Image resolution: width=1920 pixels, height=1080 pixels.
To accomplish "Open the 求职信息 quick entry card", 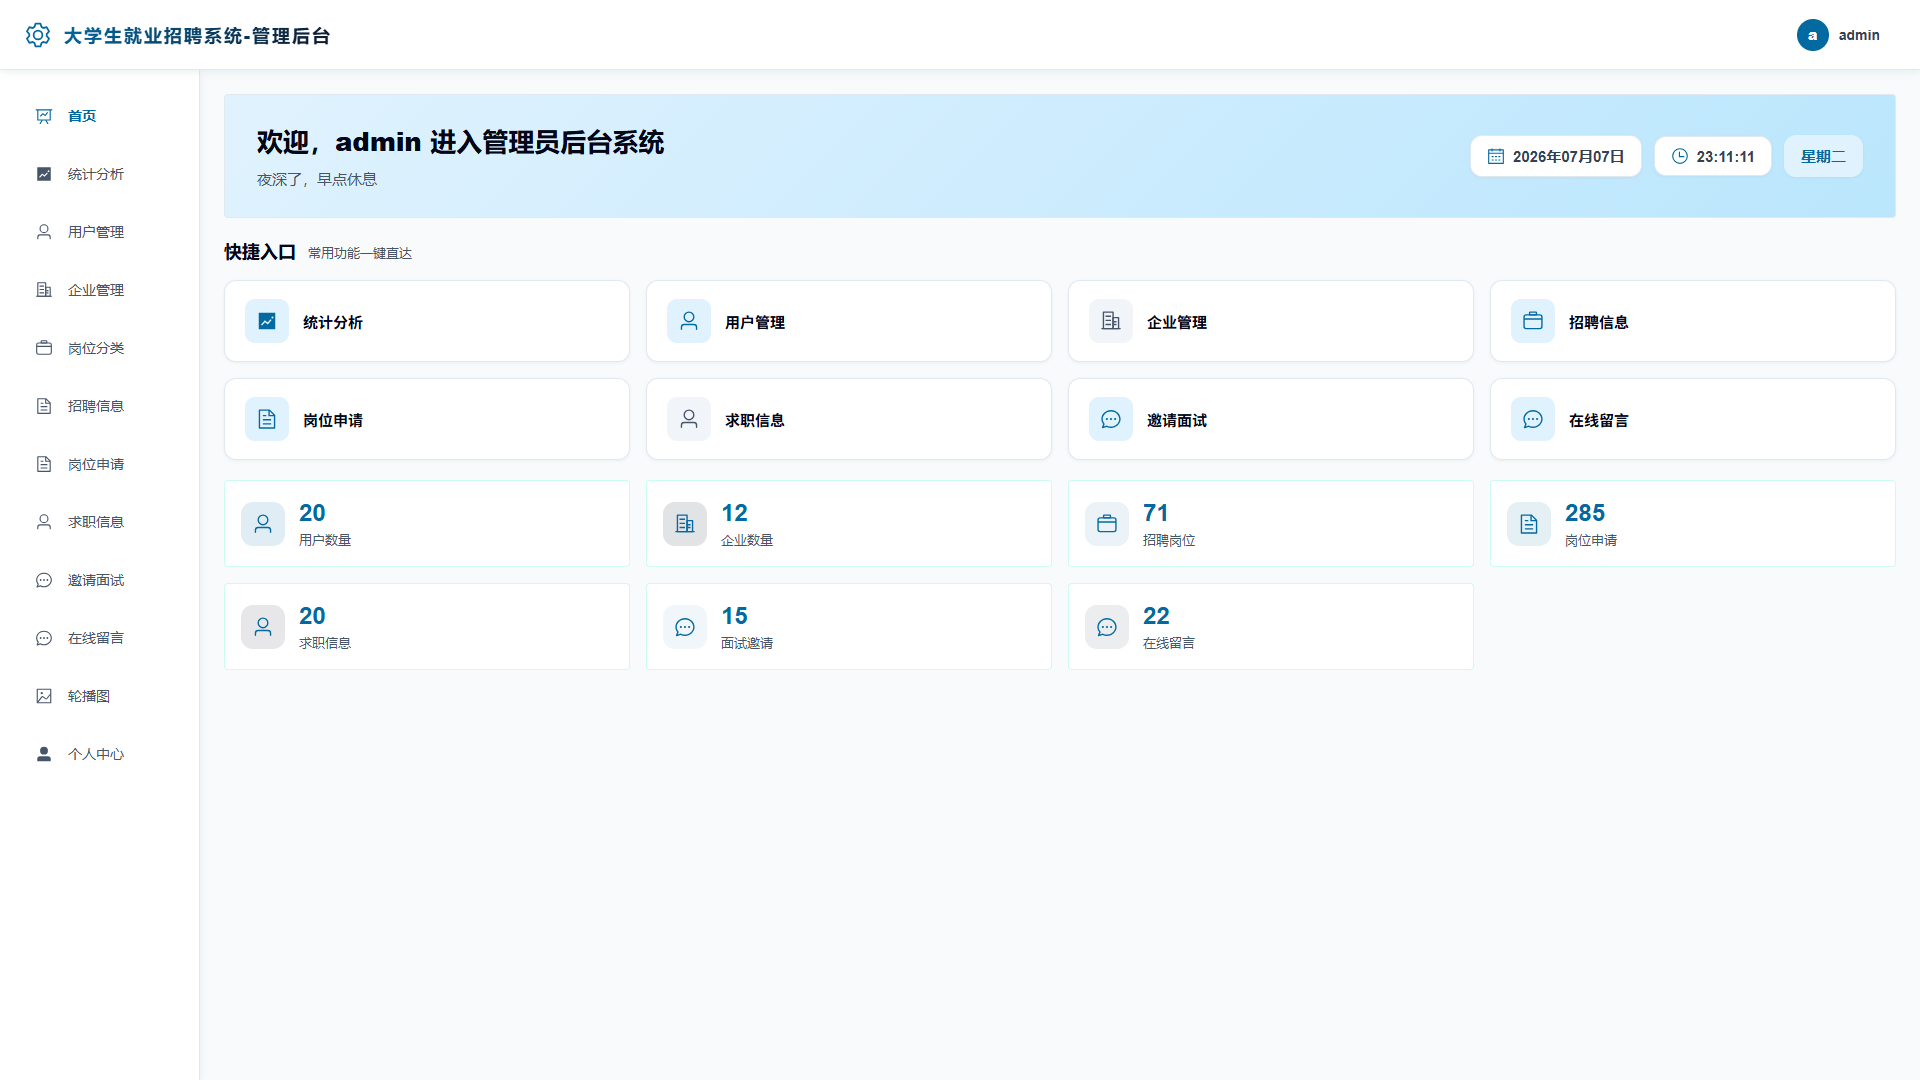I will (848, 419).
